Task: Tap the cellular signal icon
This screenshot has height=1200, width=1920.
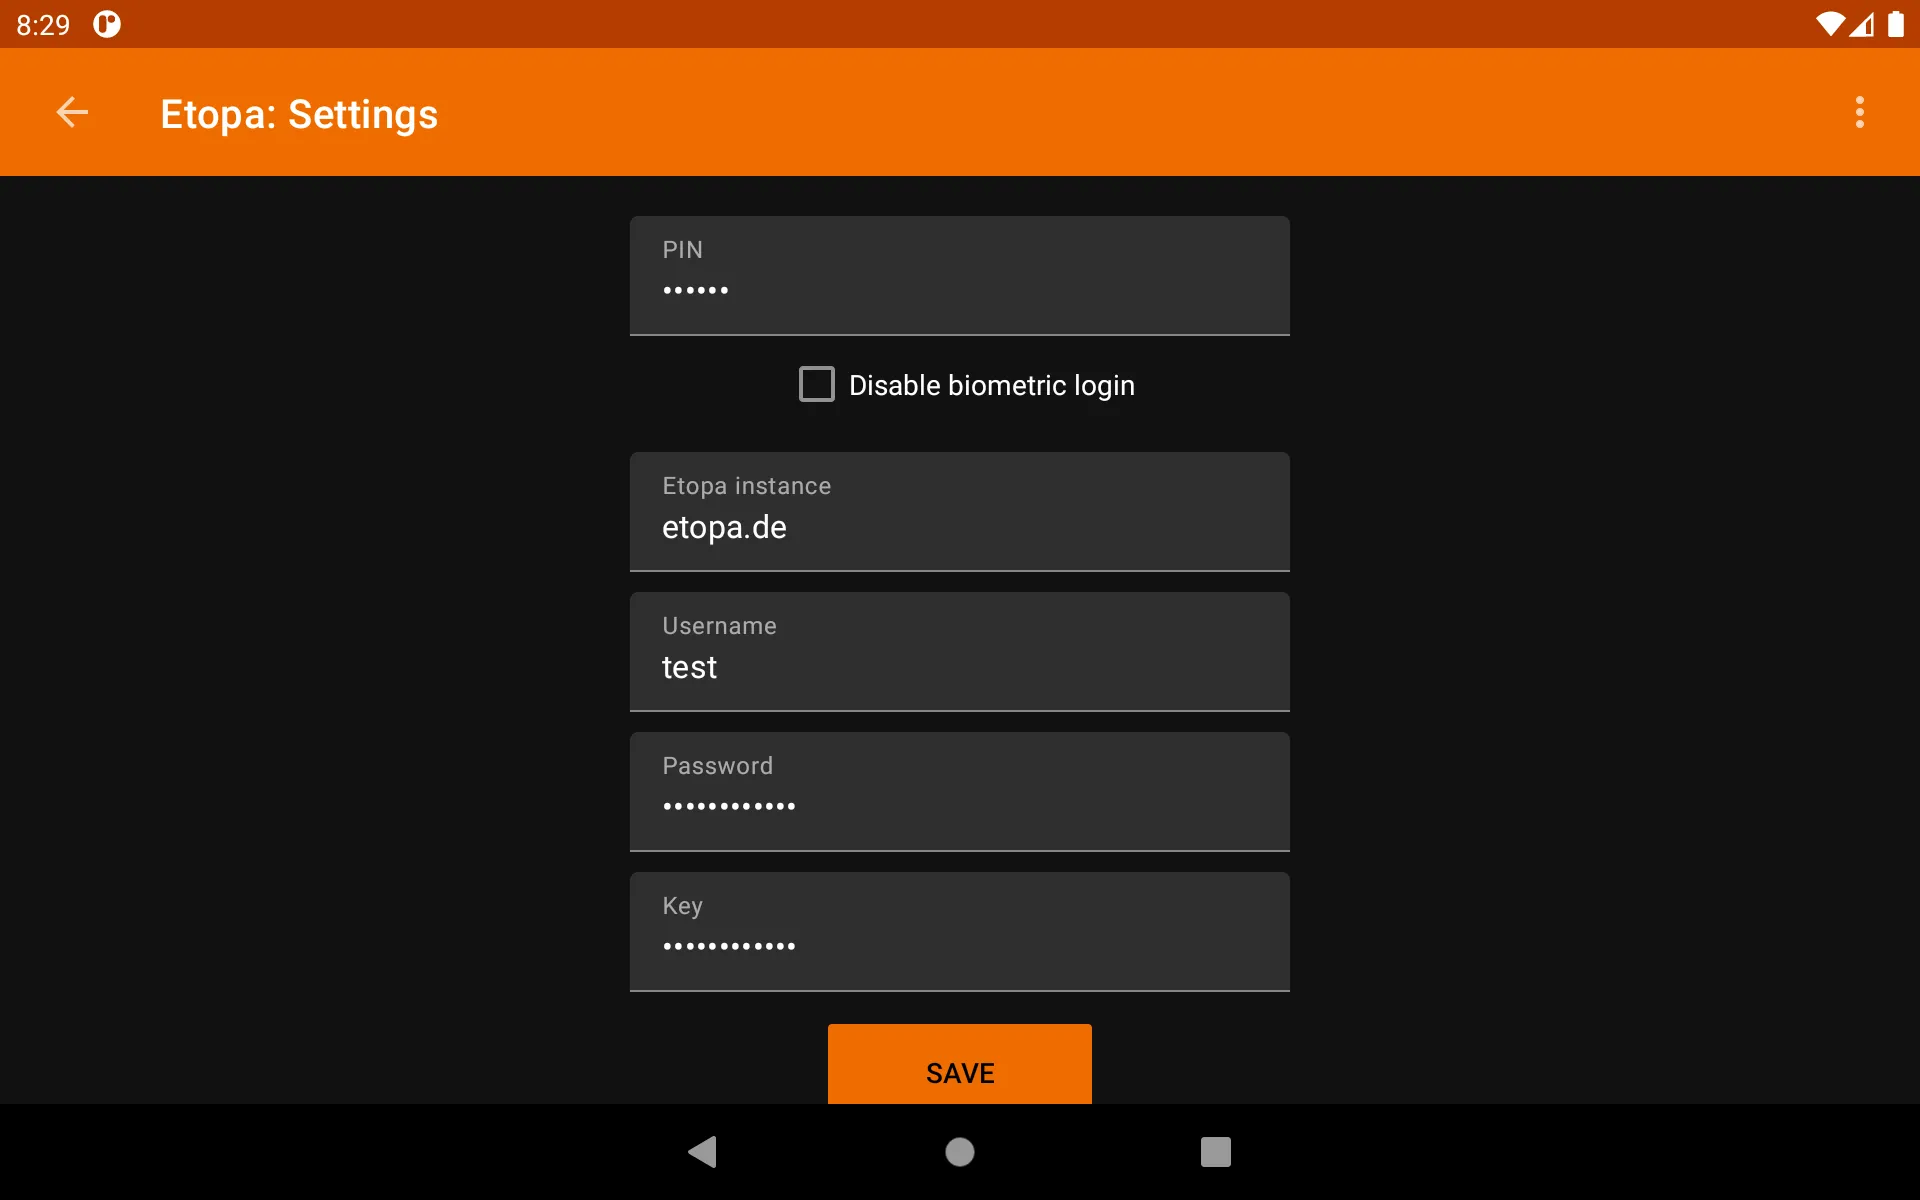Action: click(x=1862, y=24)
